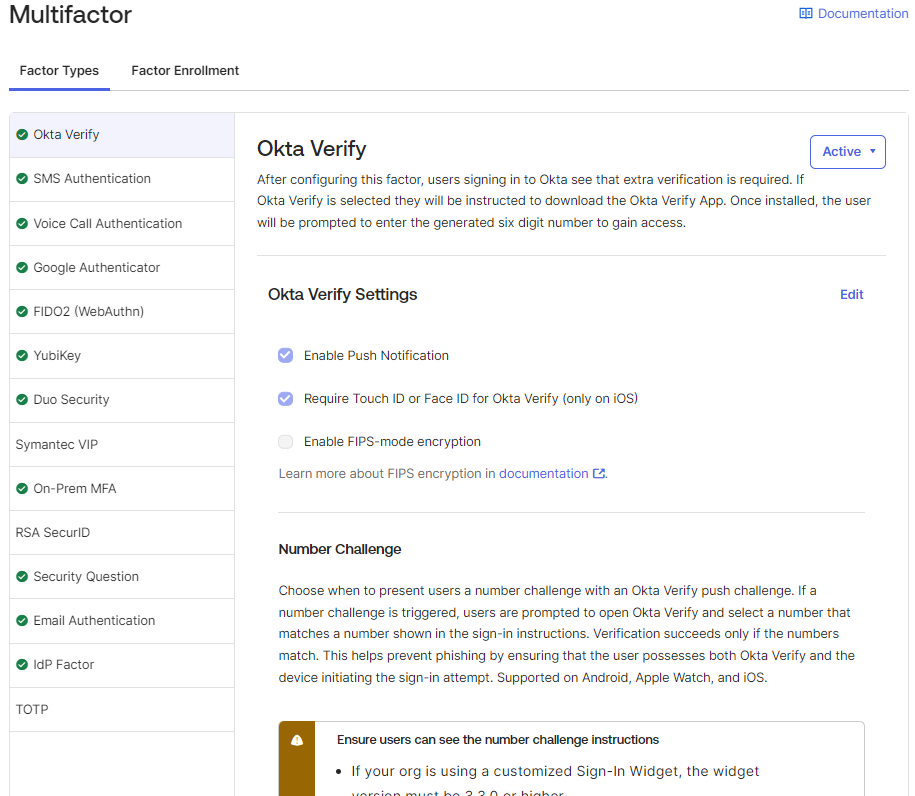
Task: Uncheck Require Touch ID or Face ID
Action: click(x=285, y=398)
